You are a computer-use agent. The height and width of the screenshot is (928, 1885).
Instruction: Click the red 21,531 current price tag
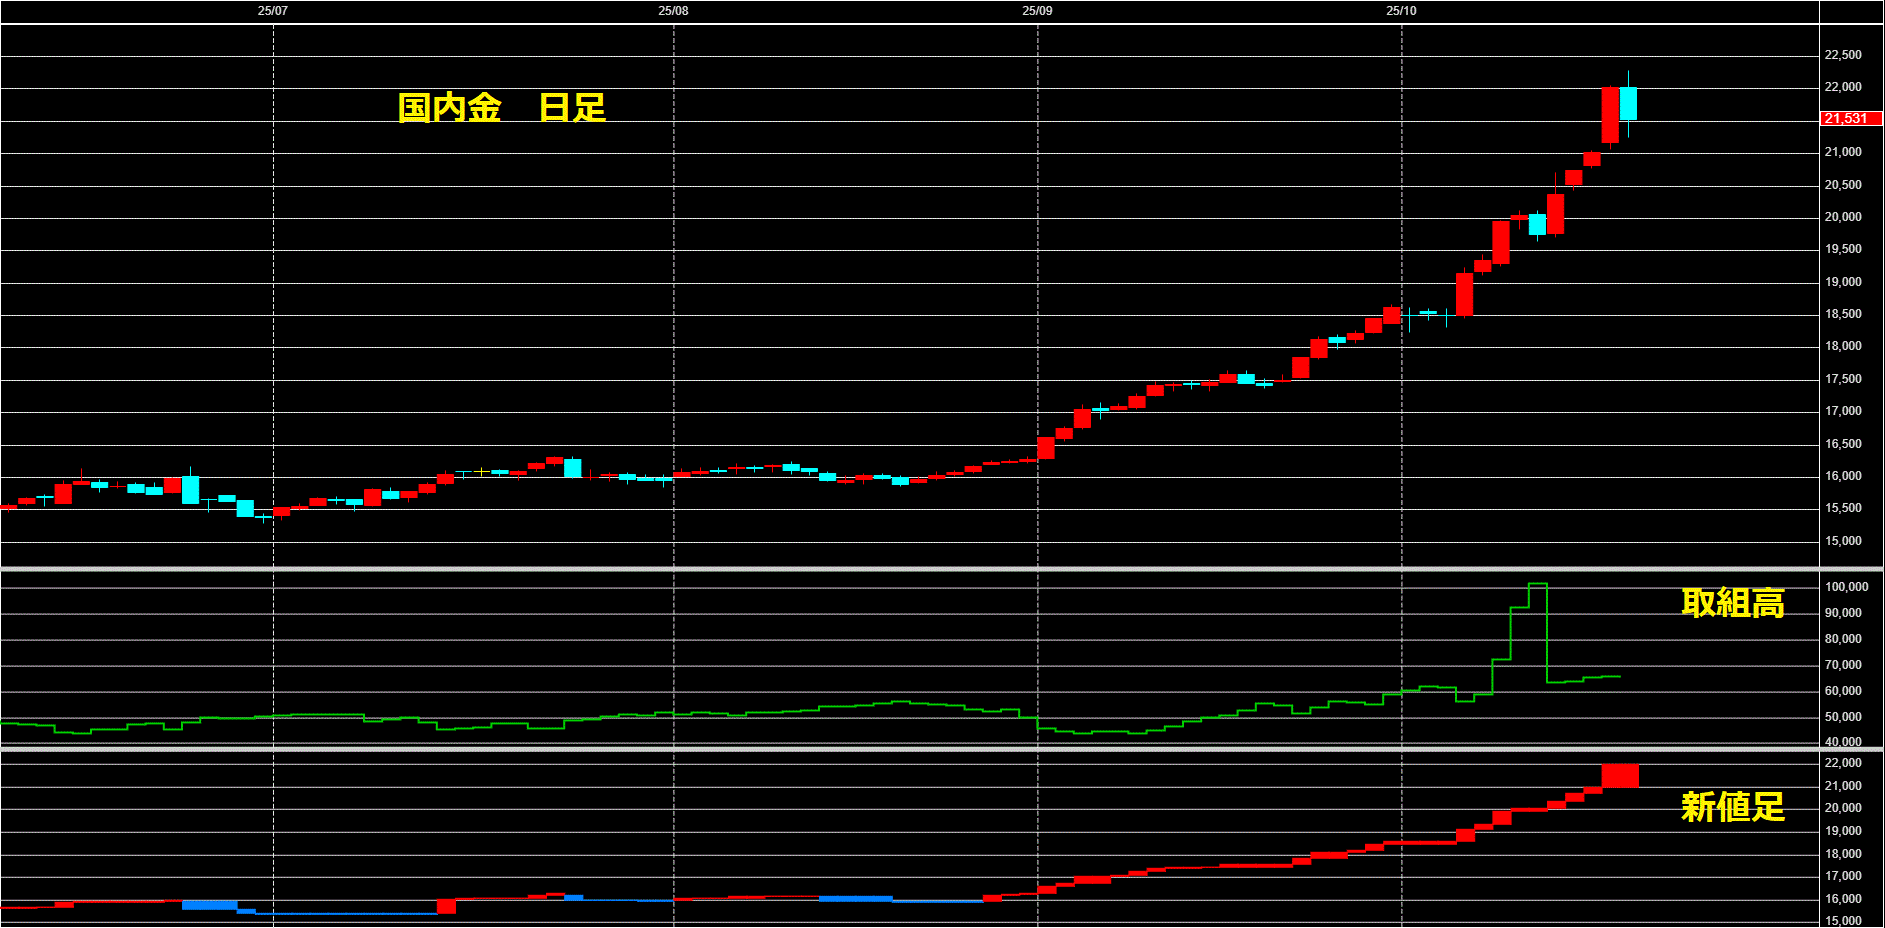[1846, 119]
